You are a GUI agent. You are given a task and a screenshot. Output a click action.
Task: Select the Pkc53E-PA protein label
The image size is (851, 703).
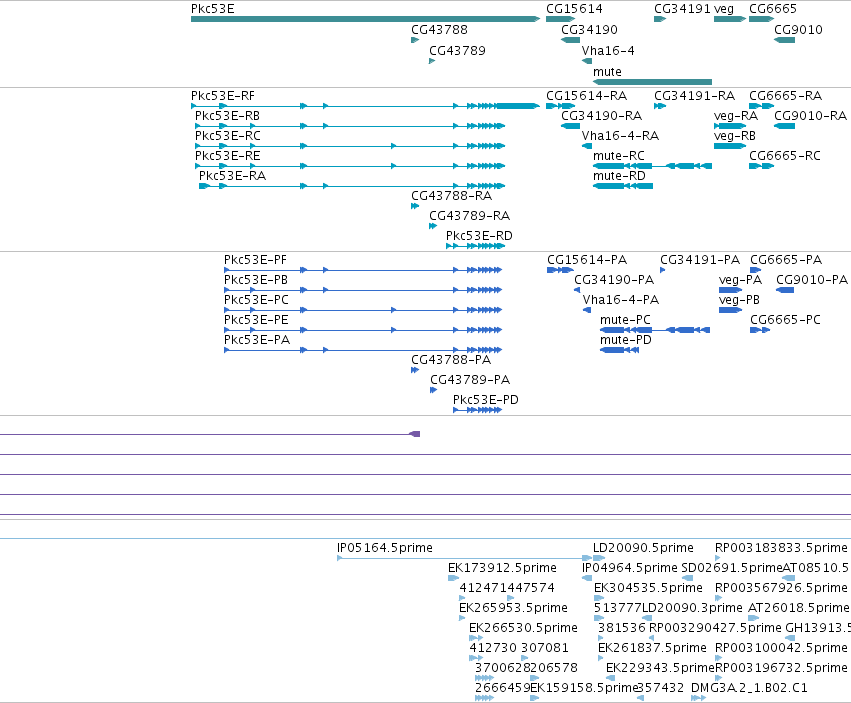[x=257, y=340]
